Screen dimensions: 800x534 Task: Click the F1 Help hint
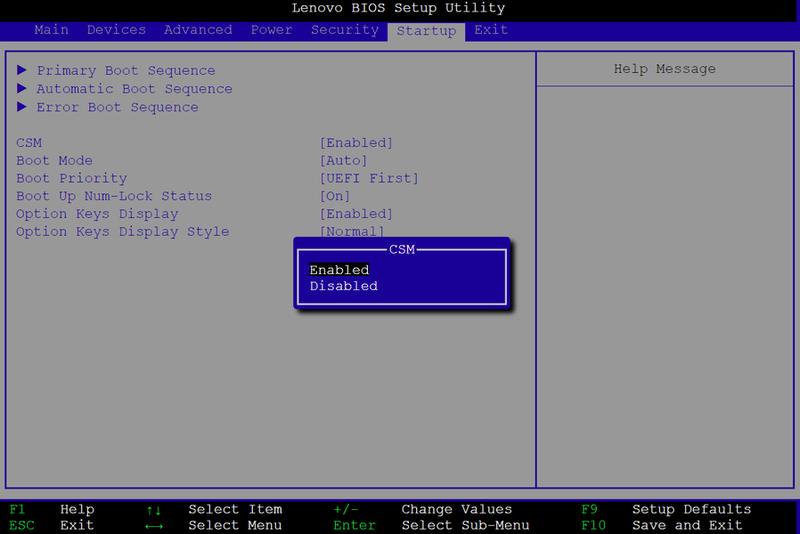[x=52, y=509]
